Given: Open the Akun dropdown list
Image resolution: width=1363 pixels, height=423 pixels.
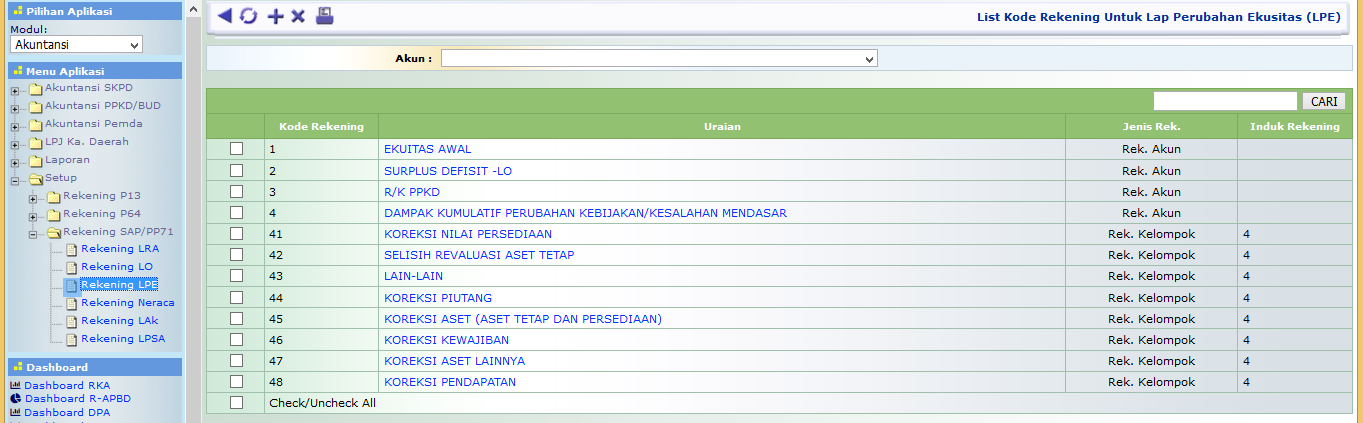Looking at the screenshot, I should pos(659,59).
